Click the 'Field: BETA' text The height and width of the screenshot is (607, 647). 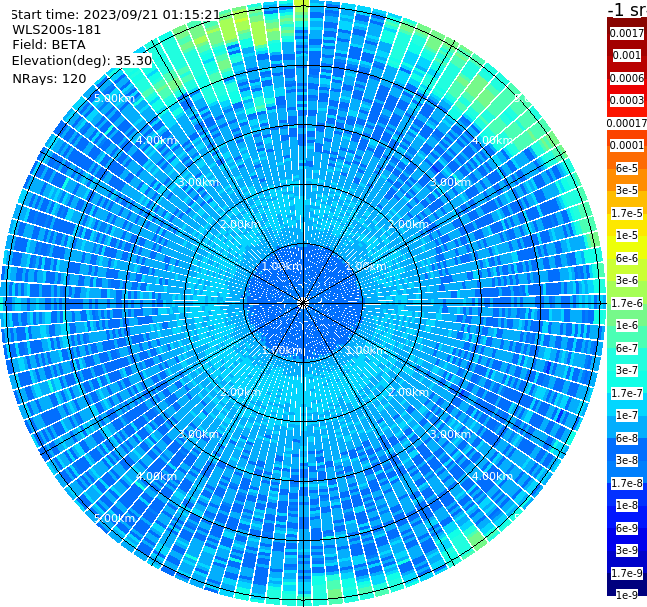click(49, 45)
